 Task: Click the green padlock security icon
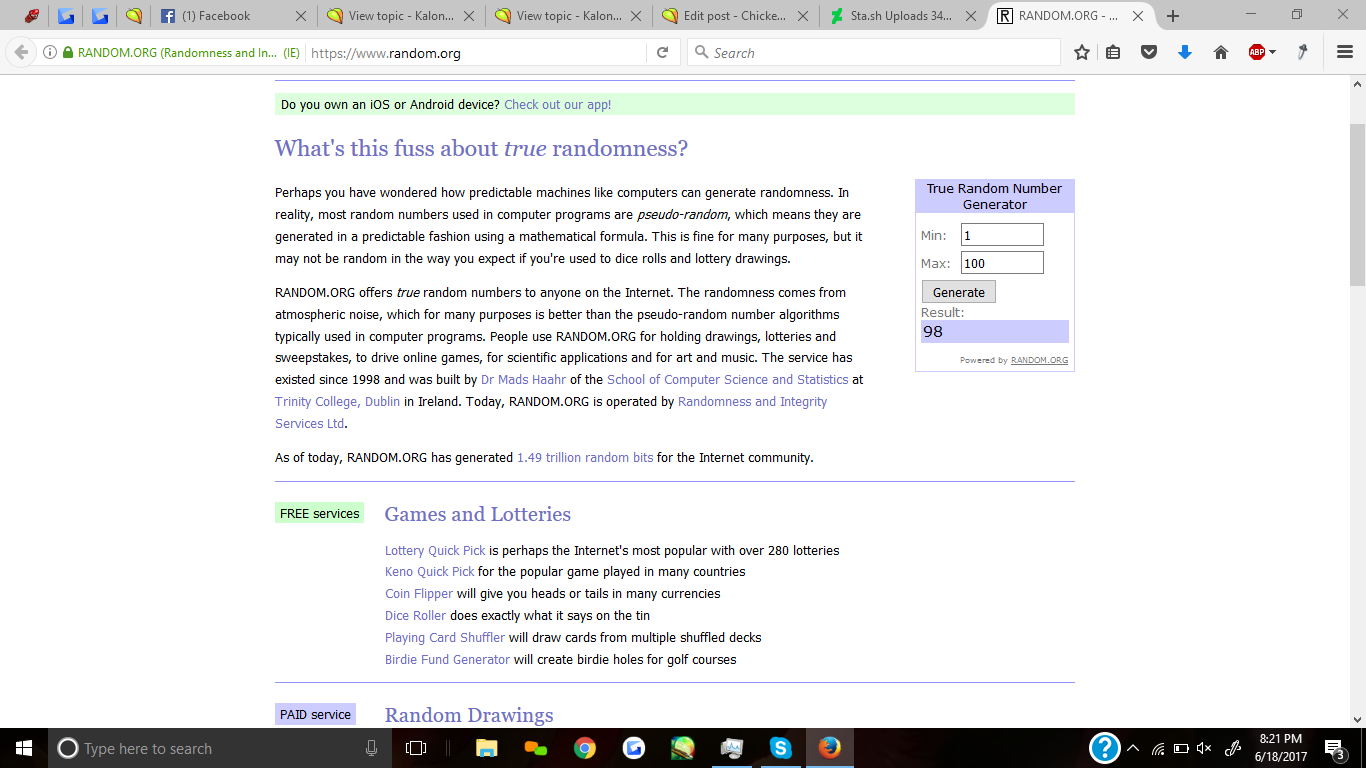point(67,53)
